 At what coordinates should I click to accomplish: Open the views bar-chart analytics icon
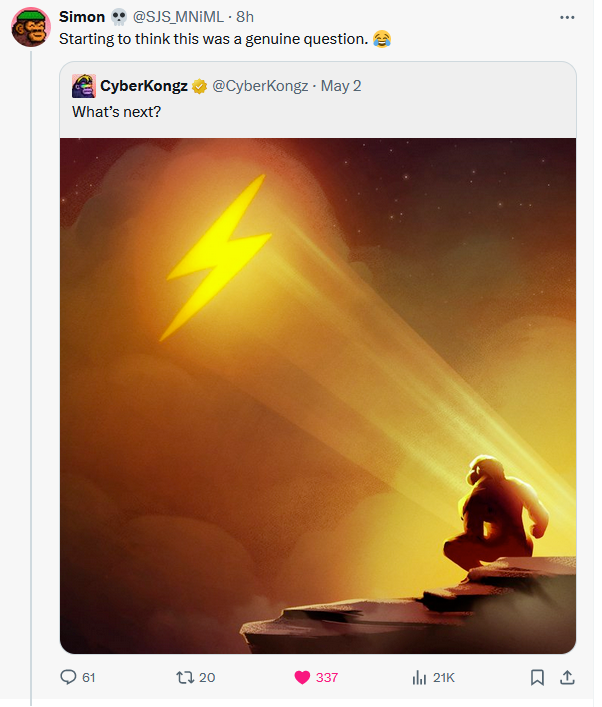tap(420, 677)
